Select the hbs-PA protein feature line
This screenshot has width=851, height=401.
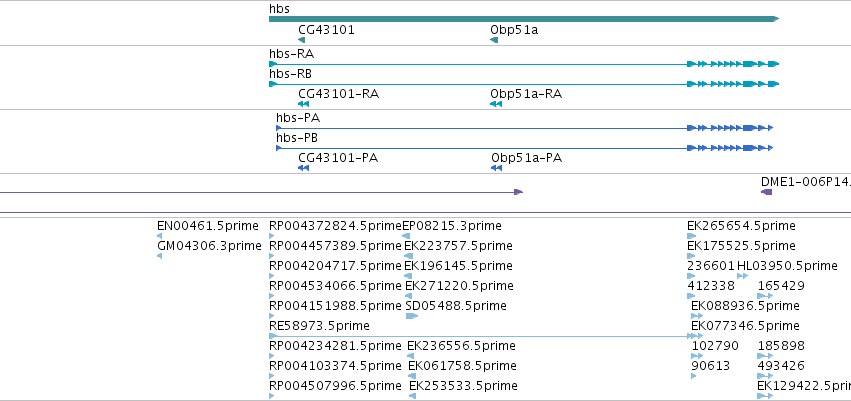(x=524, y=128)
